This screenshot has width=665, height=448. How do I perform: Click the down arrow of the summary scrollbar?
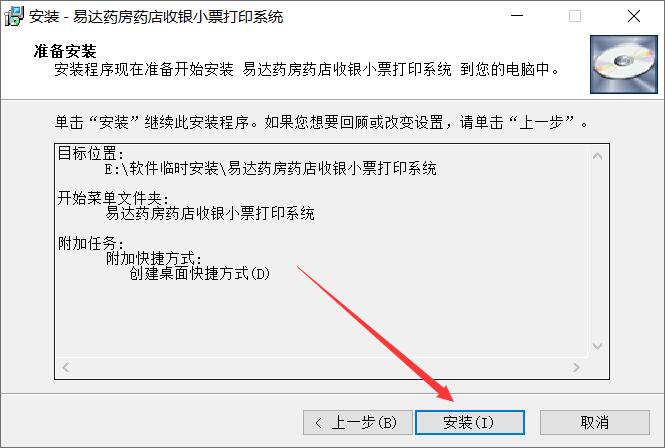click(598, 346)
